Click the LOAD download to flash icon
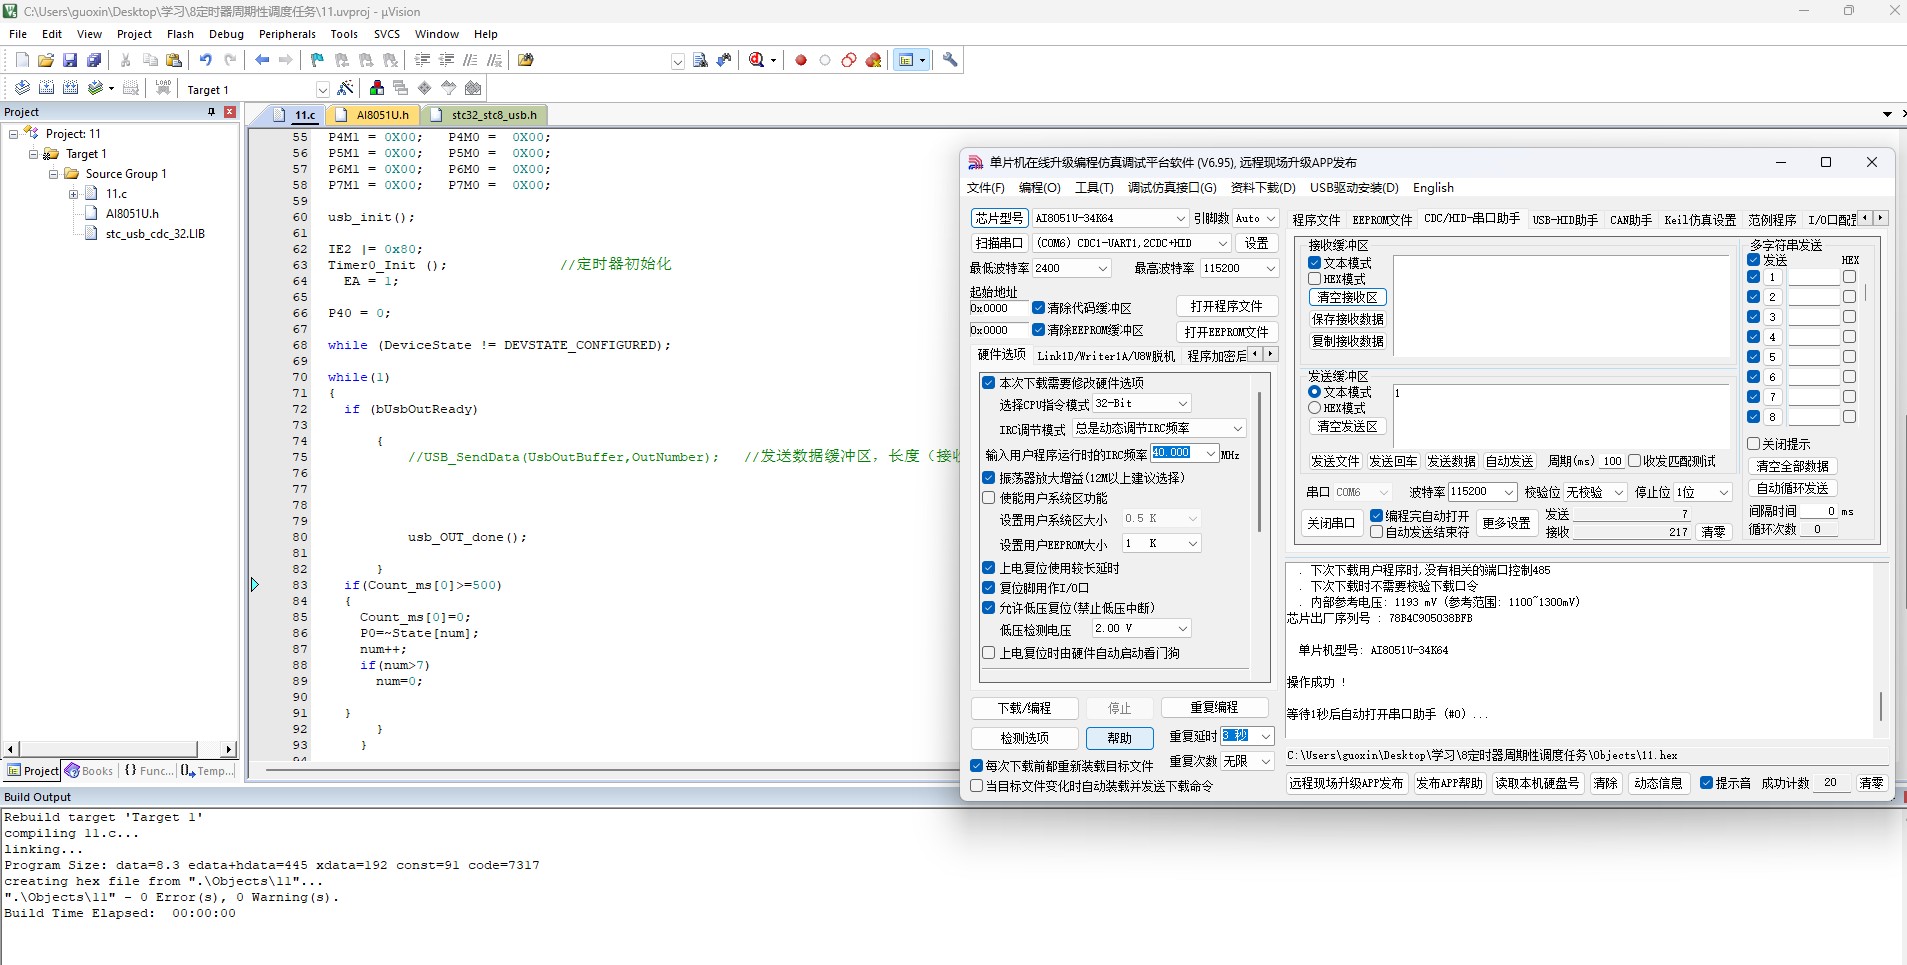Screen dimensions: 1907x965 [163, 88]
